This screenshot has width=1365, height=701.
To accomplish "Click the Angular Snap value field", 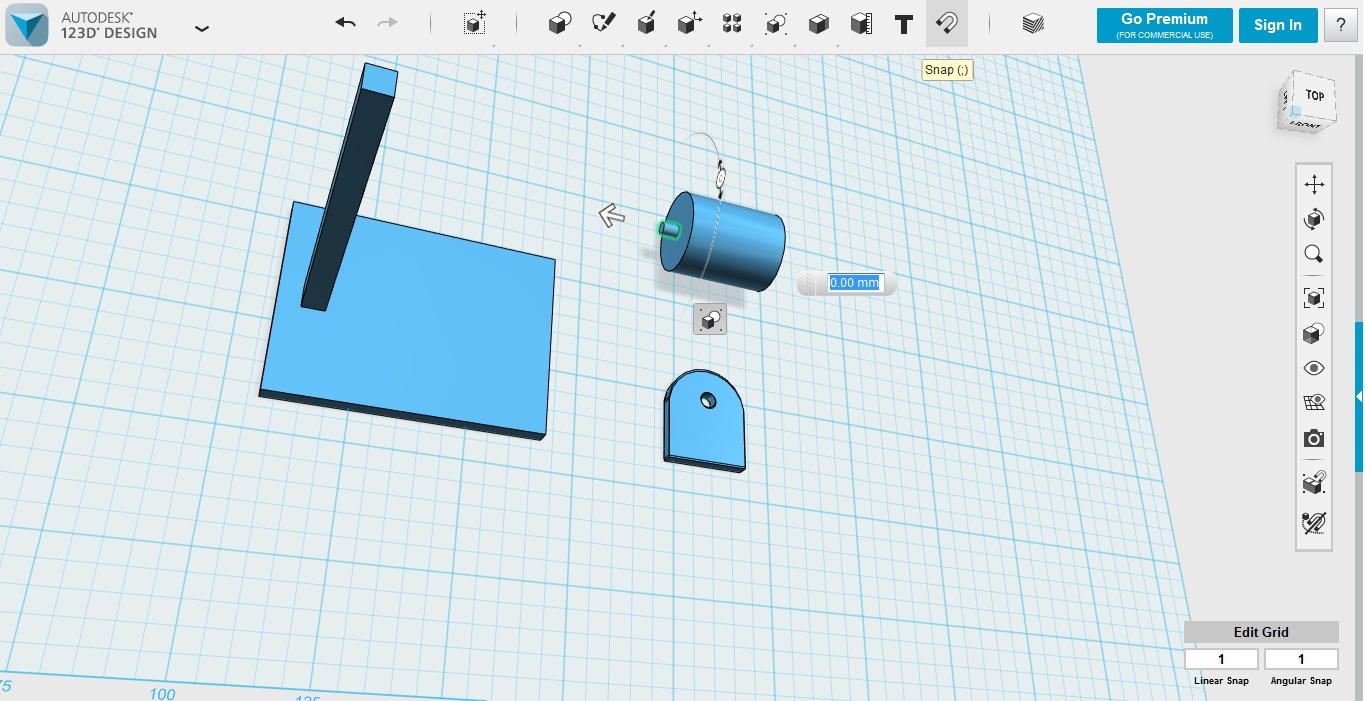I will click(x=1301, y=659).
